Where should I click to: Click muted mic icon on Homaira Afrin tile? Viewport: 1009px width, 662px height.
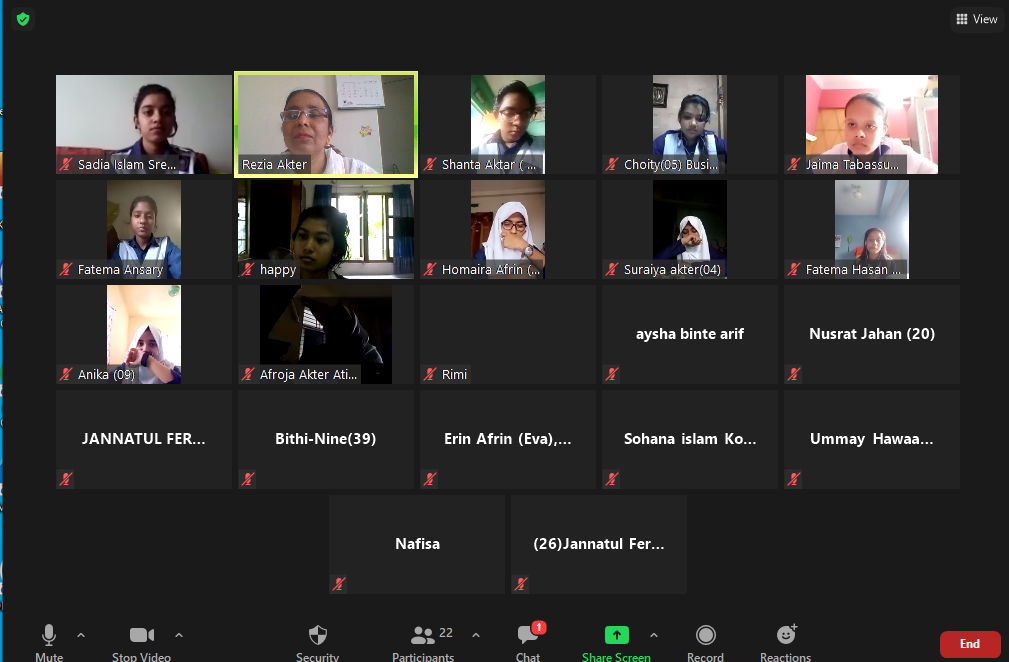pos(430,269)
